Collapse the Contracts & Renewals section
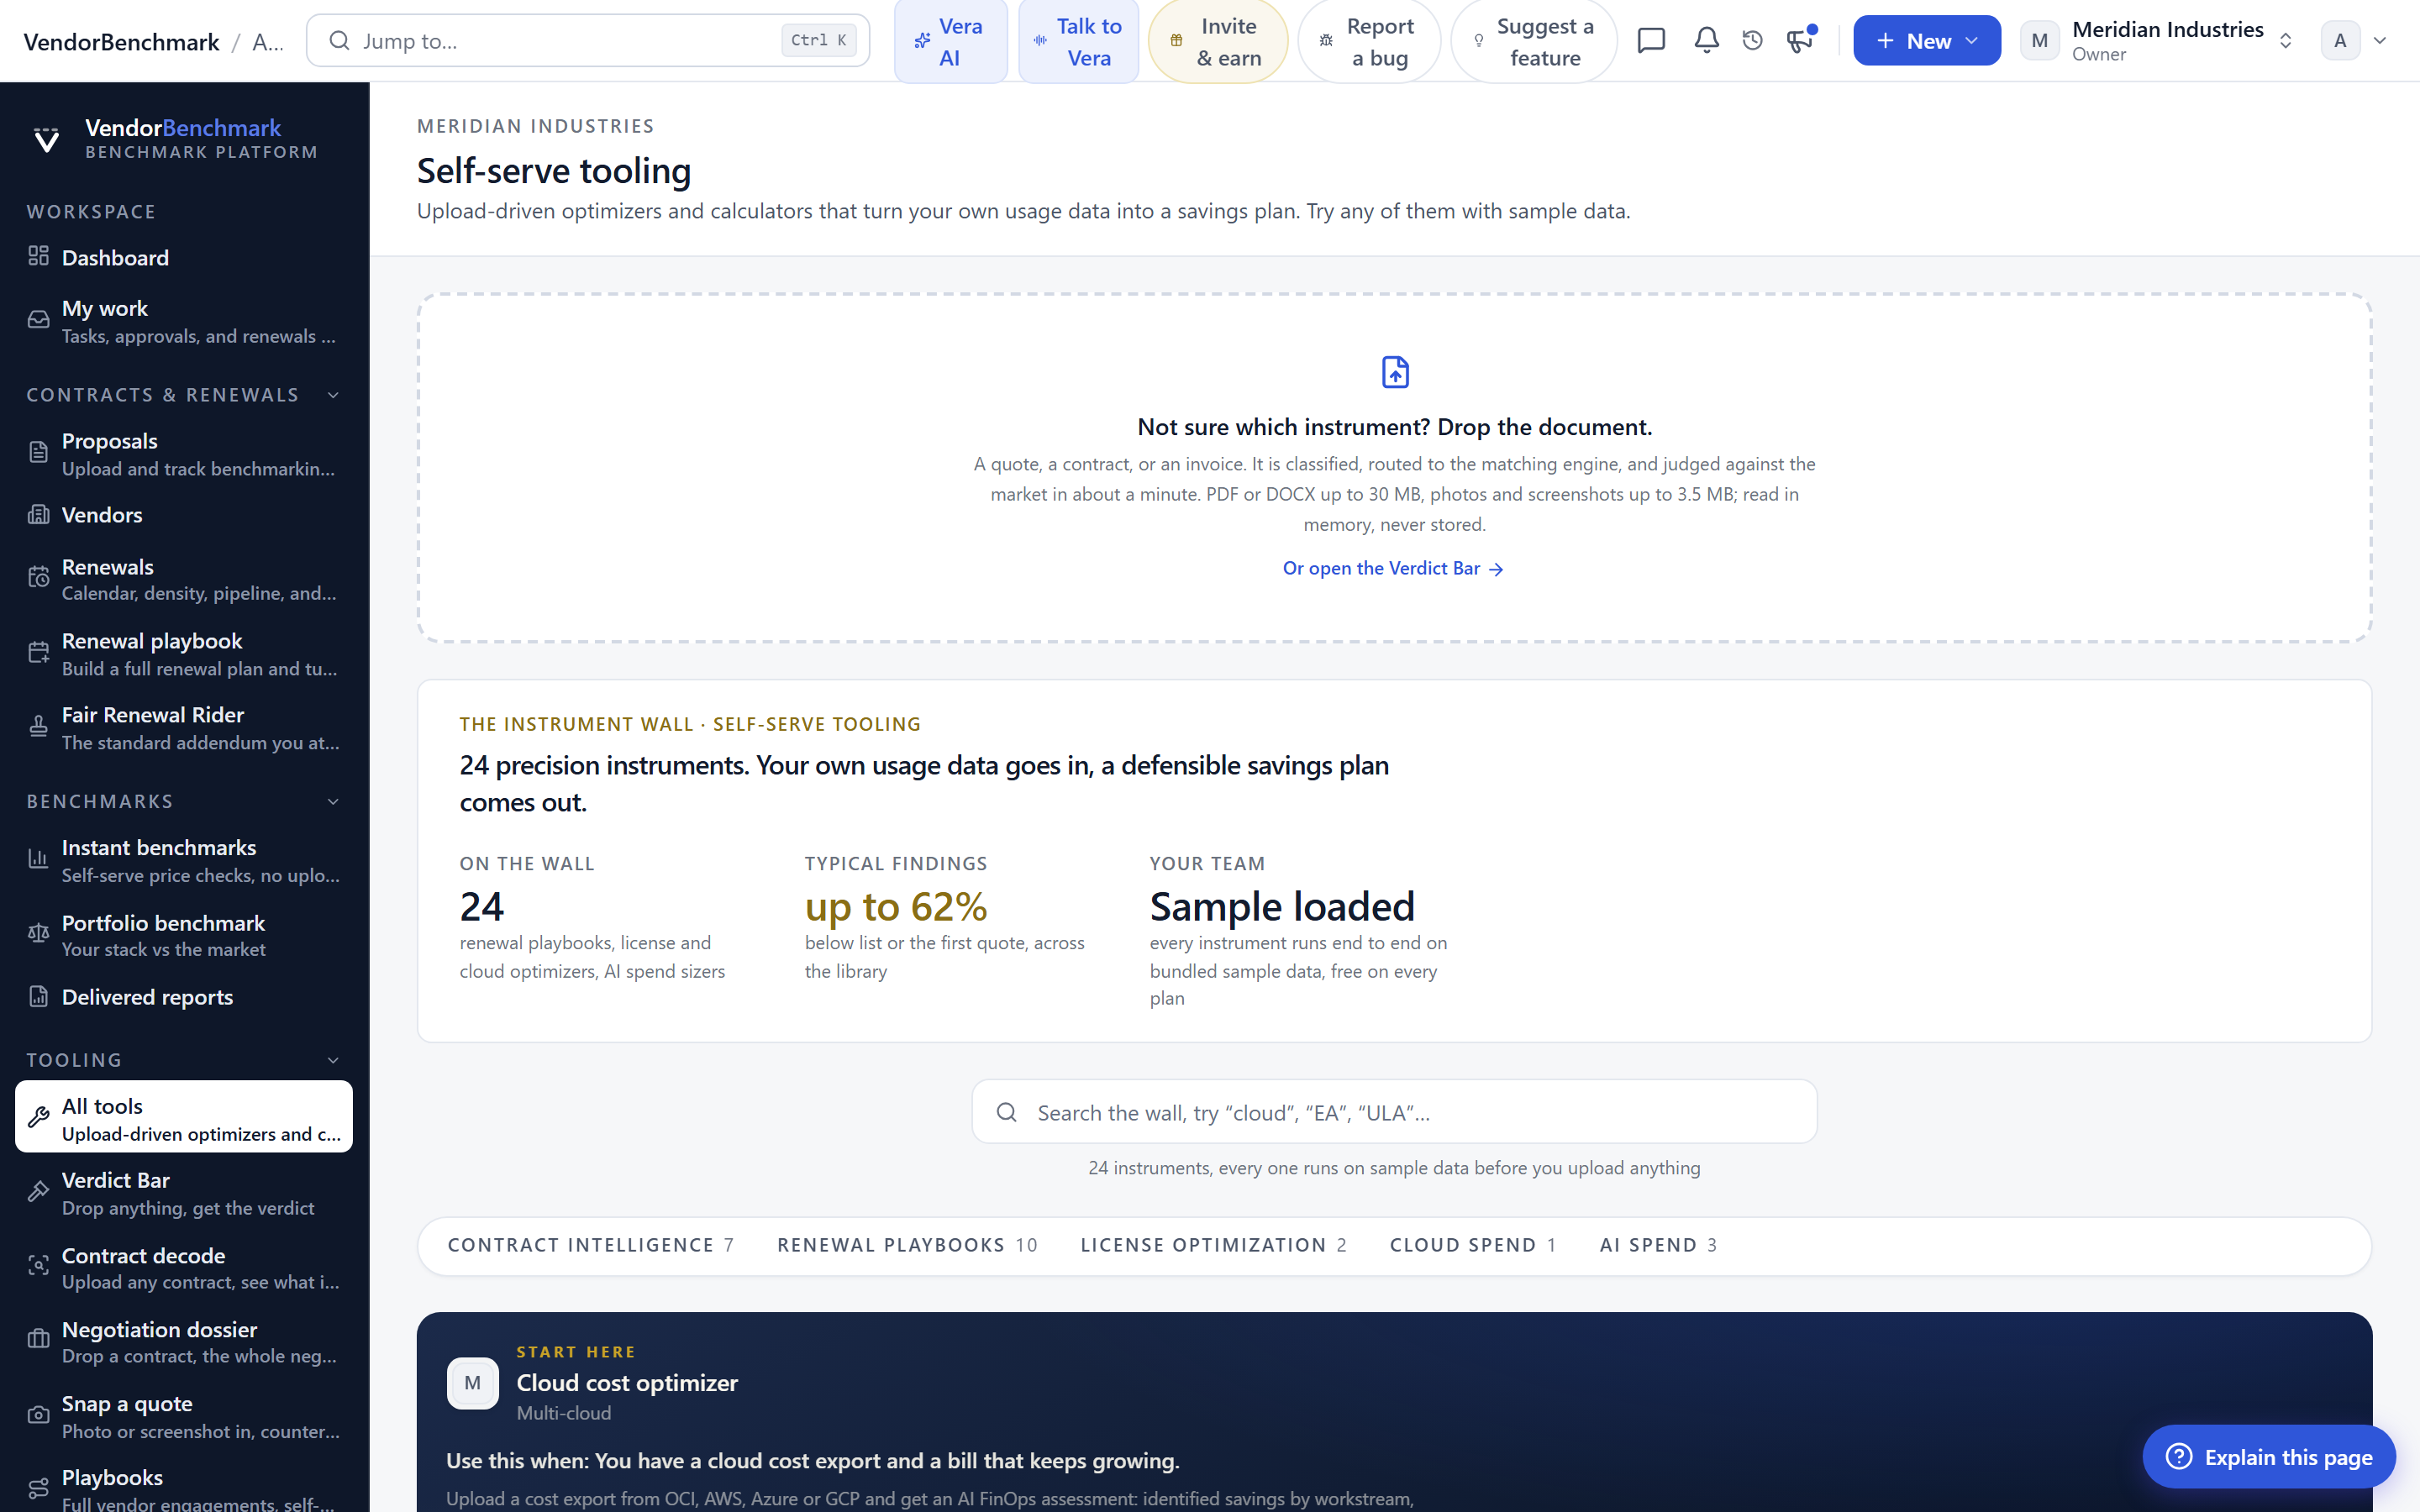This screenshot has width=2420, height=1512. [333, 395]
